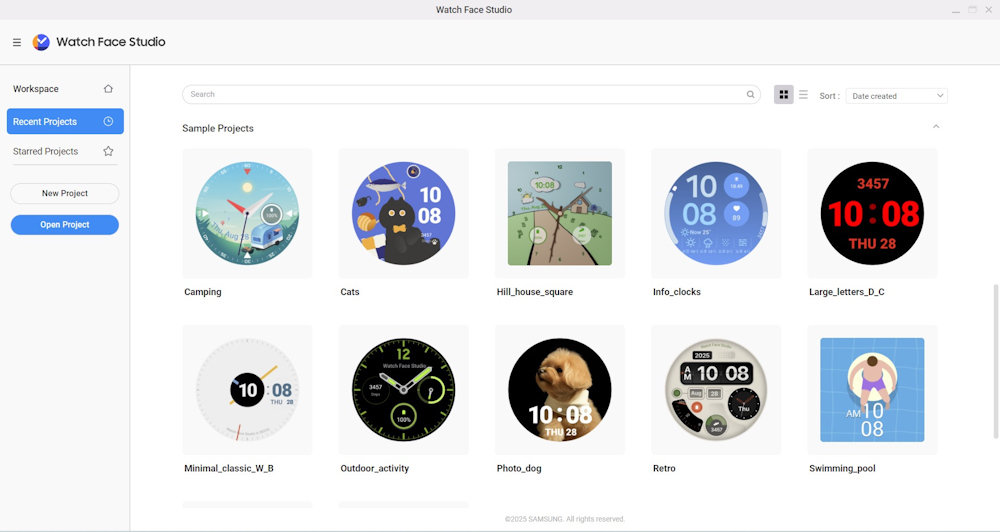
Task: Open the Cats watch face thumbnail
Action: [x=403, y=213]
